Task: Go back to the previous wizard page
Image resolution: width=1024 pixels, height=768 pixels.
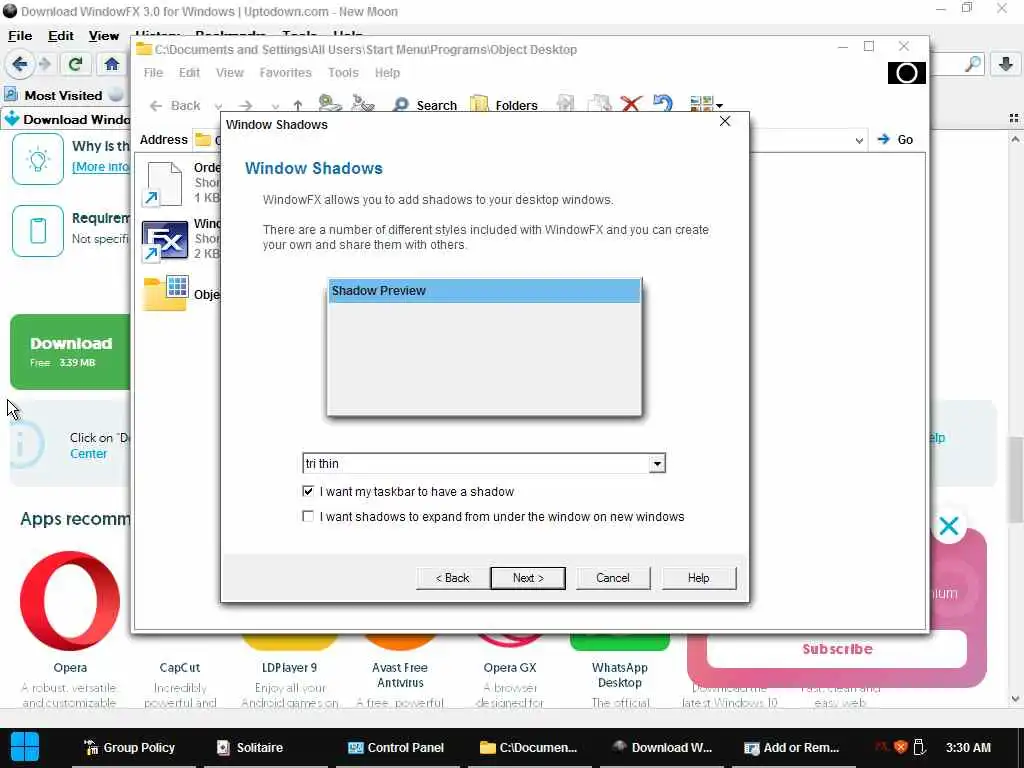Action: coord(453,578)
